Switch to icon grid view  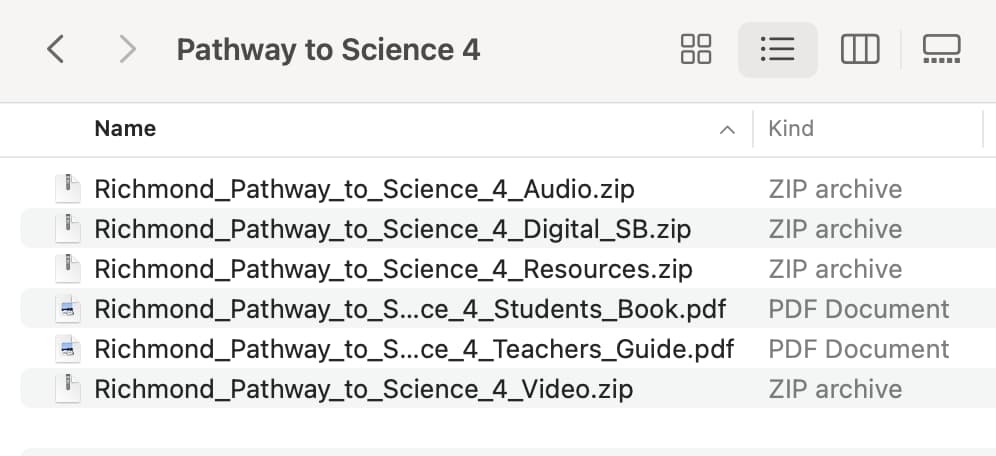(x=696, y=50)
